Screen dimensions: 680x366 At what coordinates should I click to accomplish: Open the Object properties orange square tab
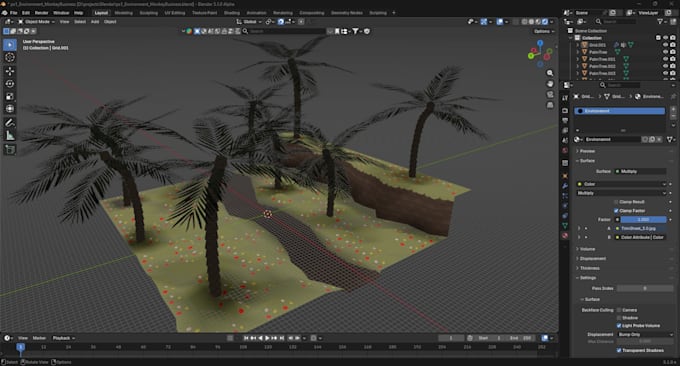(x=565, y=176)
